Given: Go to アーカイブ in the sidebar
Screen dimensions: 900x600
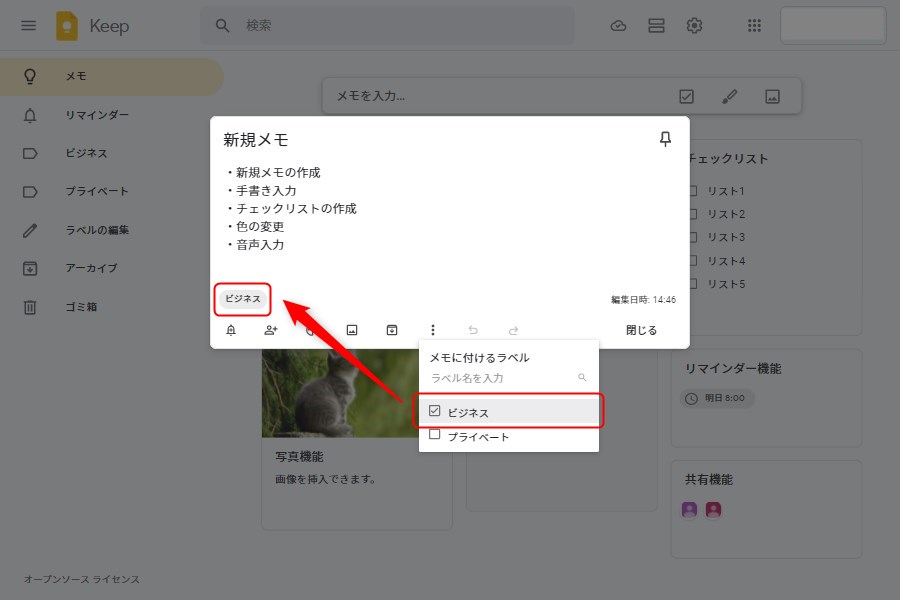Looking at the screenshot, I should [91, 268].
